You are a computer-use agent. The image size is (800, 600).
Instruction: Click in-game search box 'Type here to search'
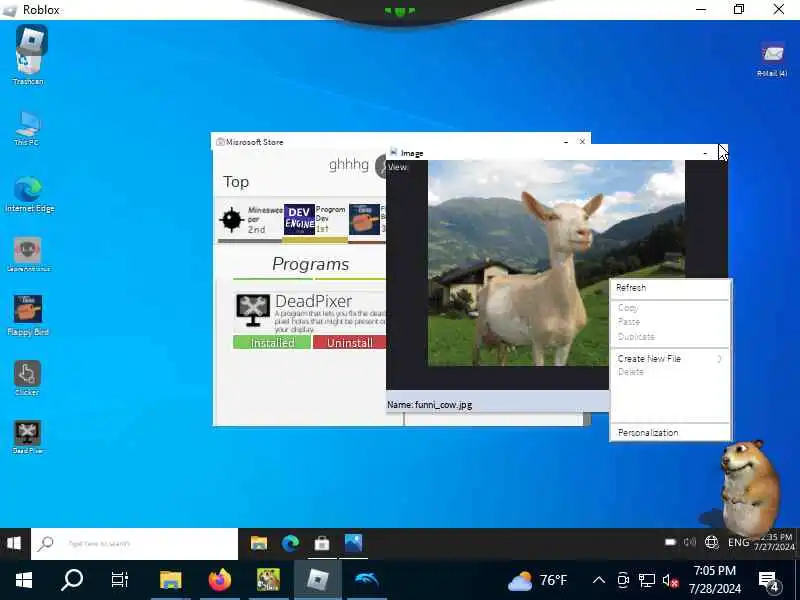135,543
